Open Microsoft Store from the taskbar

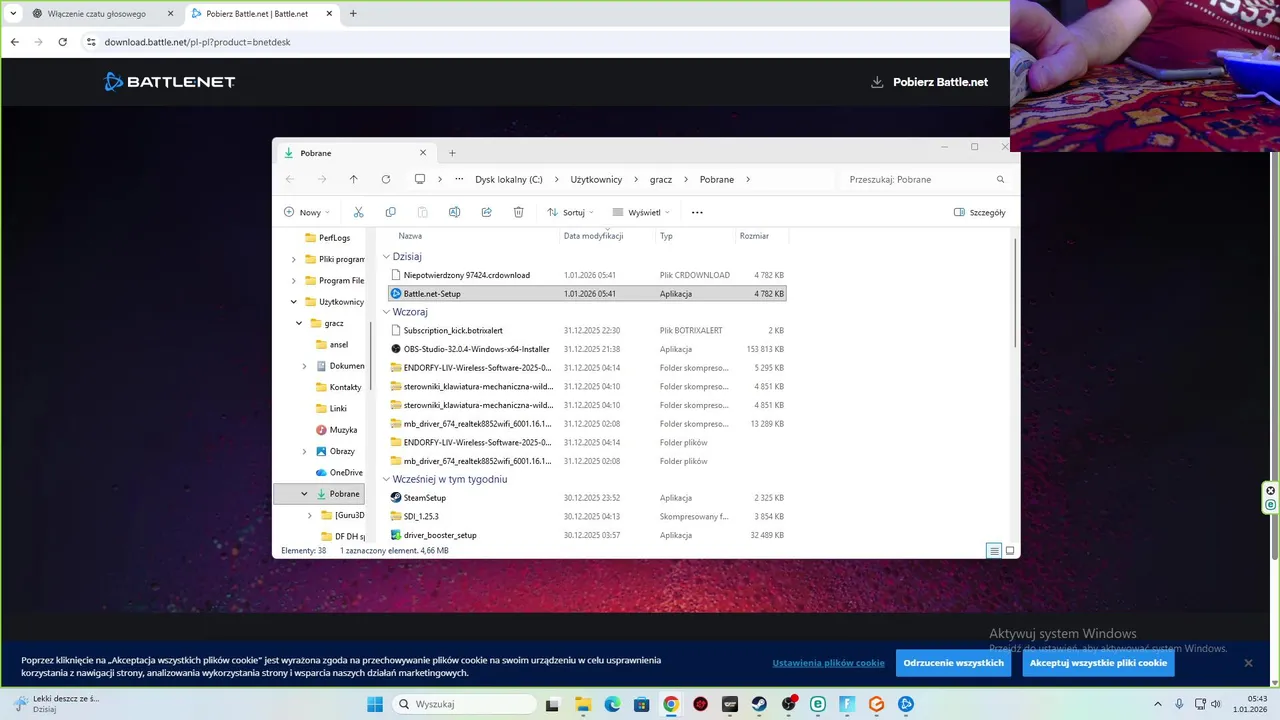pyautogui.click(x=641, y=704)
